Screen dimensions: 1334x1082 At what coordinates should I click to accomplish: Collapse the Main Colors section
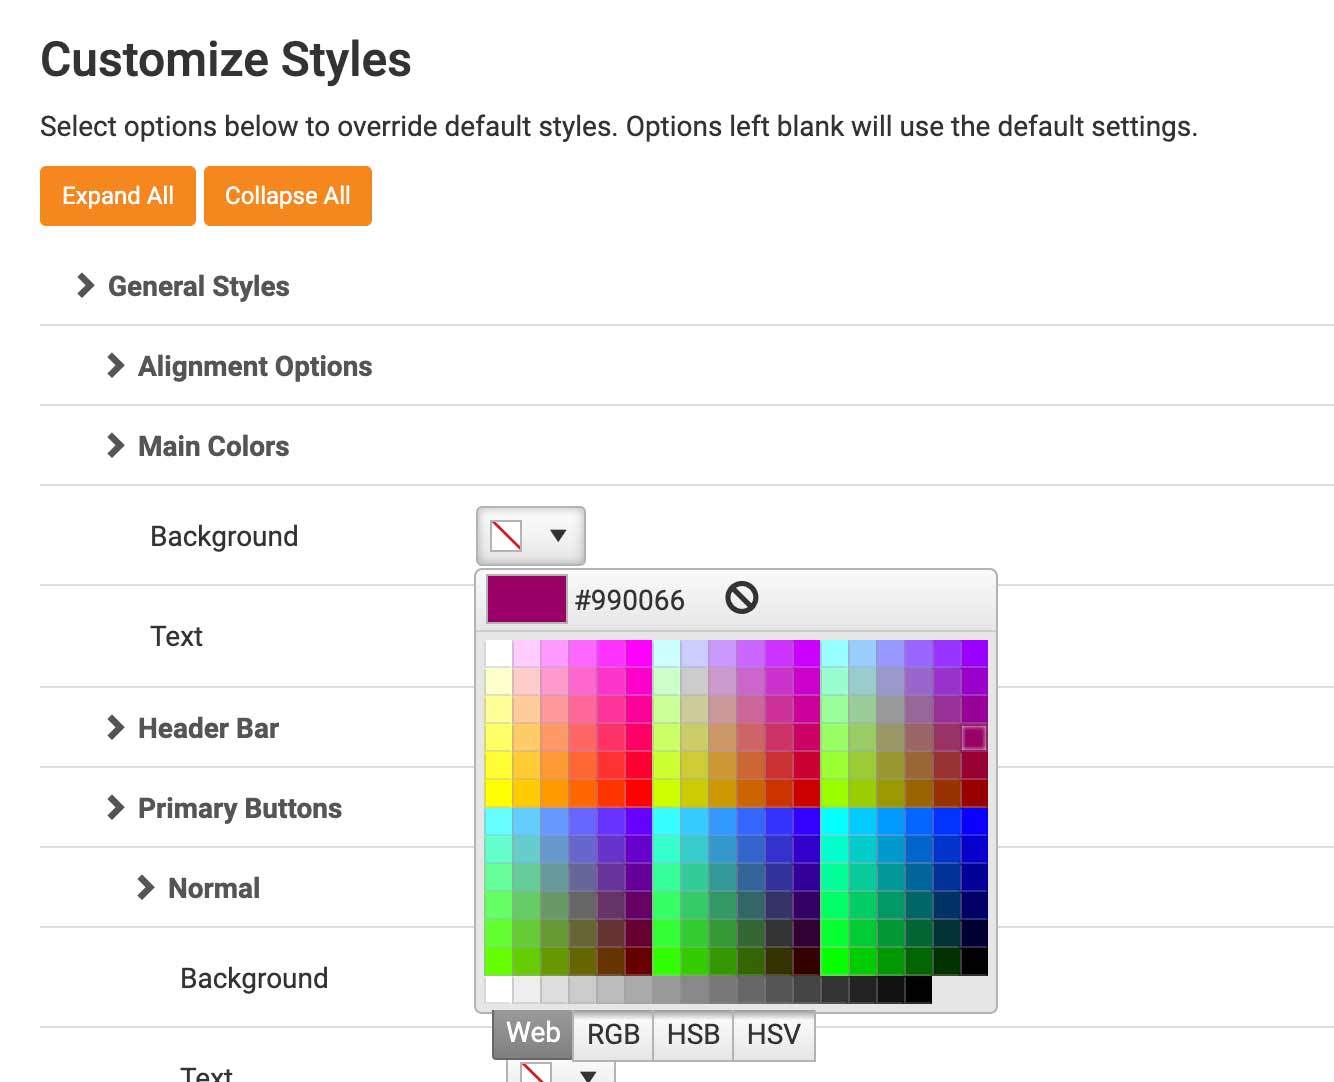(x=212, y=446)
